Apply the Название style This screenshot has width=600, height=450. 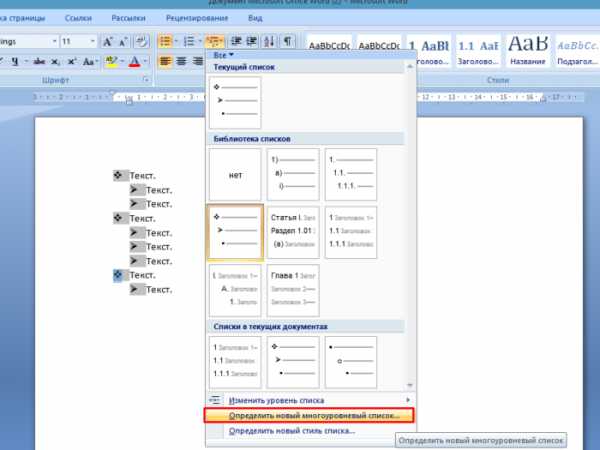(x=528, y=51)
